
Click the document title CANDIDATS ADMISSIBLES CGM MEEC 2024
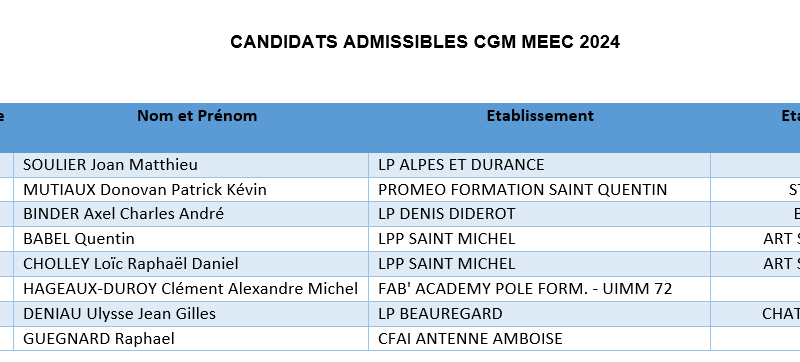click(425, 42)
